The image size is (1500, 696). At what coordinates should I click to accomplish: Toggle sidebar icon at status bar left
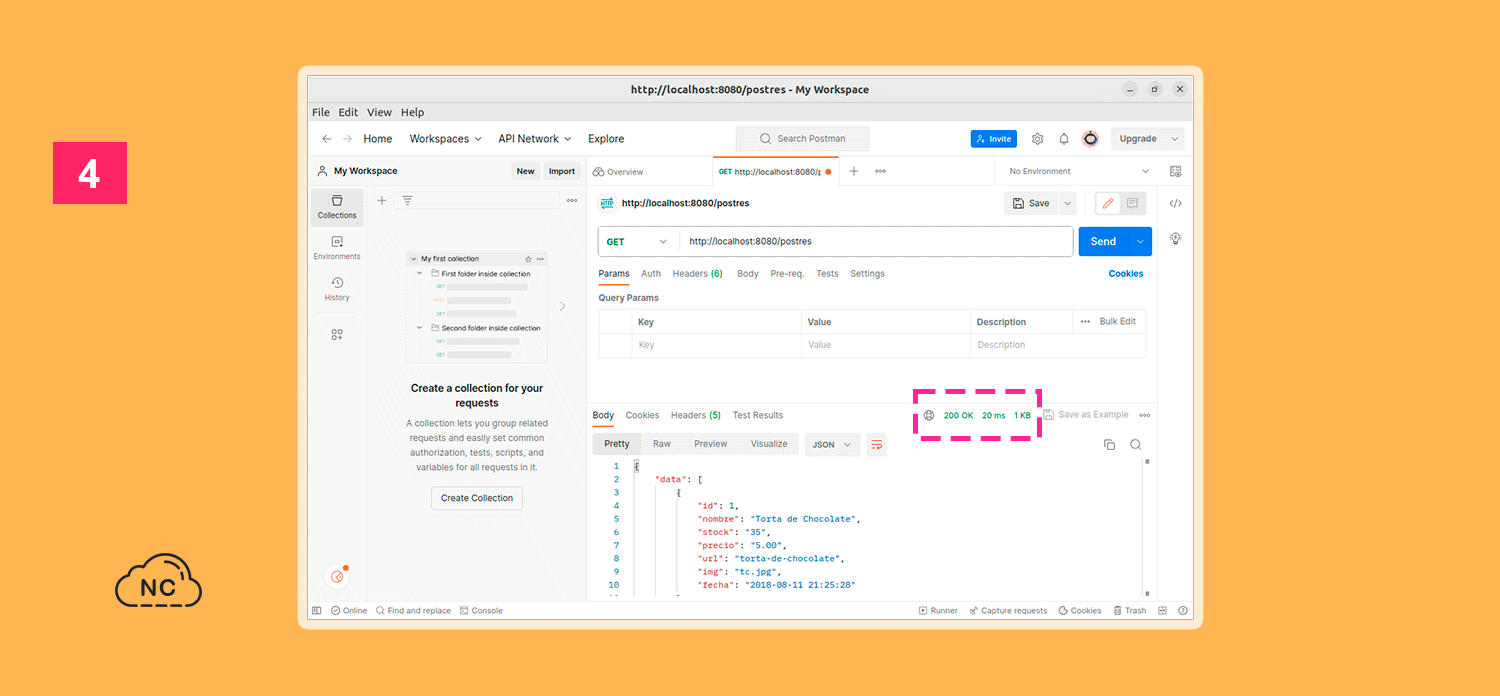click(x=317, y=610)
